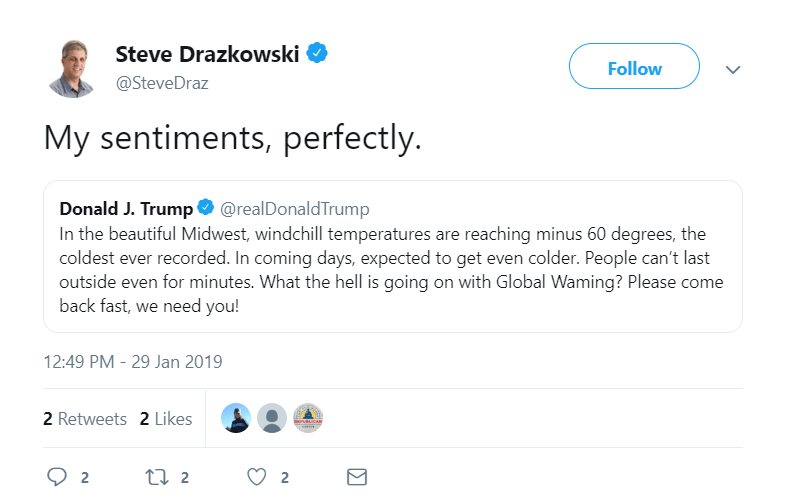Screen dimensions: 789x503
Task: Click Steve Drazkowski's profile photo
Action: (x=72, y=68)
